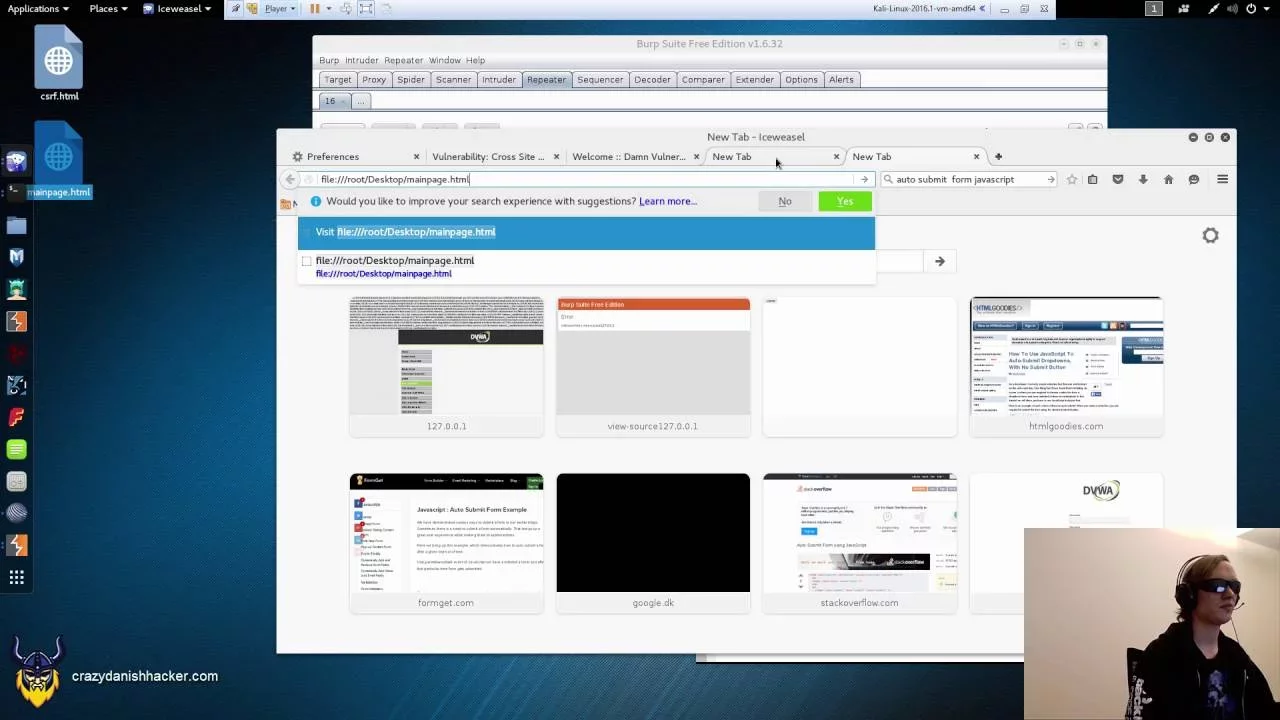Select the Proxy tab in Burp Suite
The height and width of the screenshot is (720, 1280).
pos(374,80)
